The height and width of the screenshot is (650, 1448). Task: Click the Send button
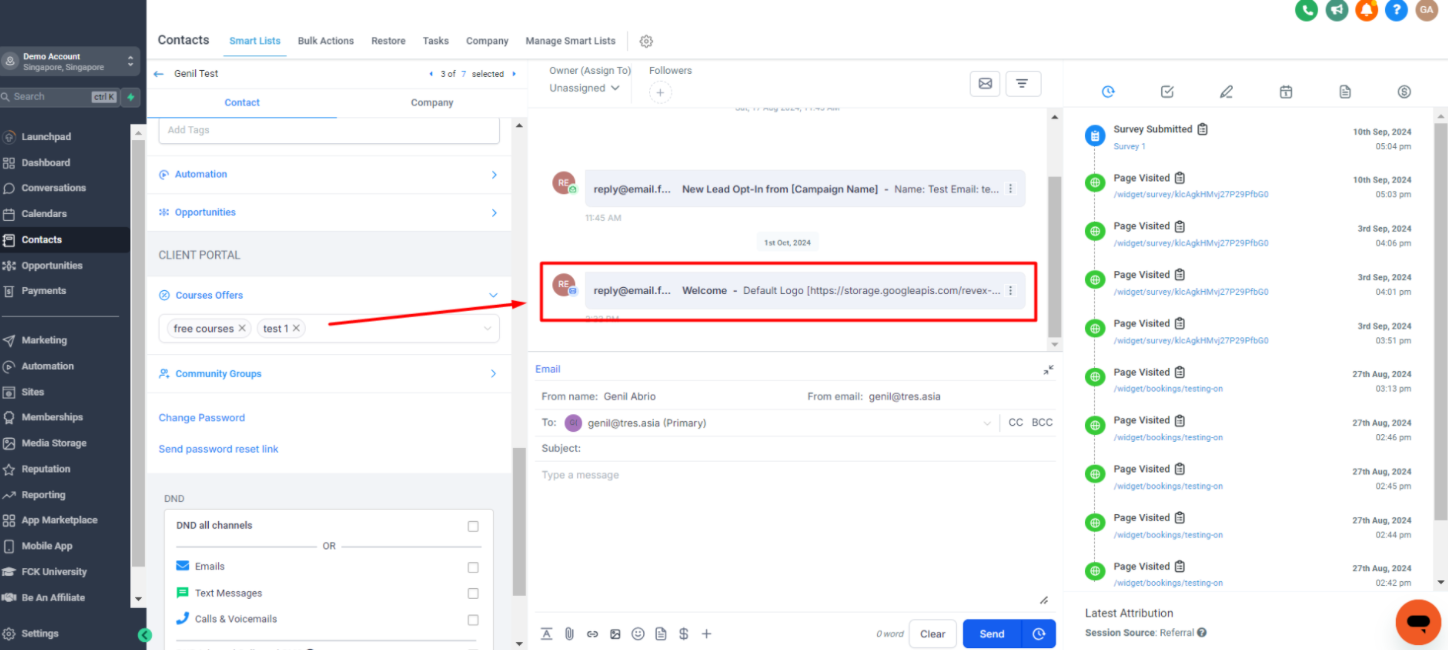point(991,634)
